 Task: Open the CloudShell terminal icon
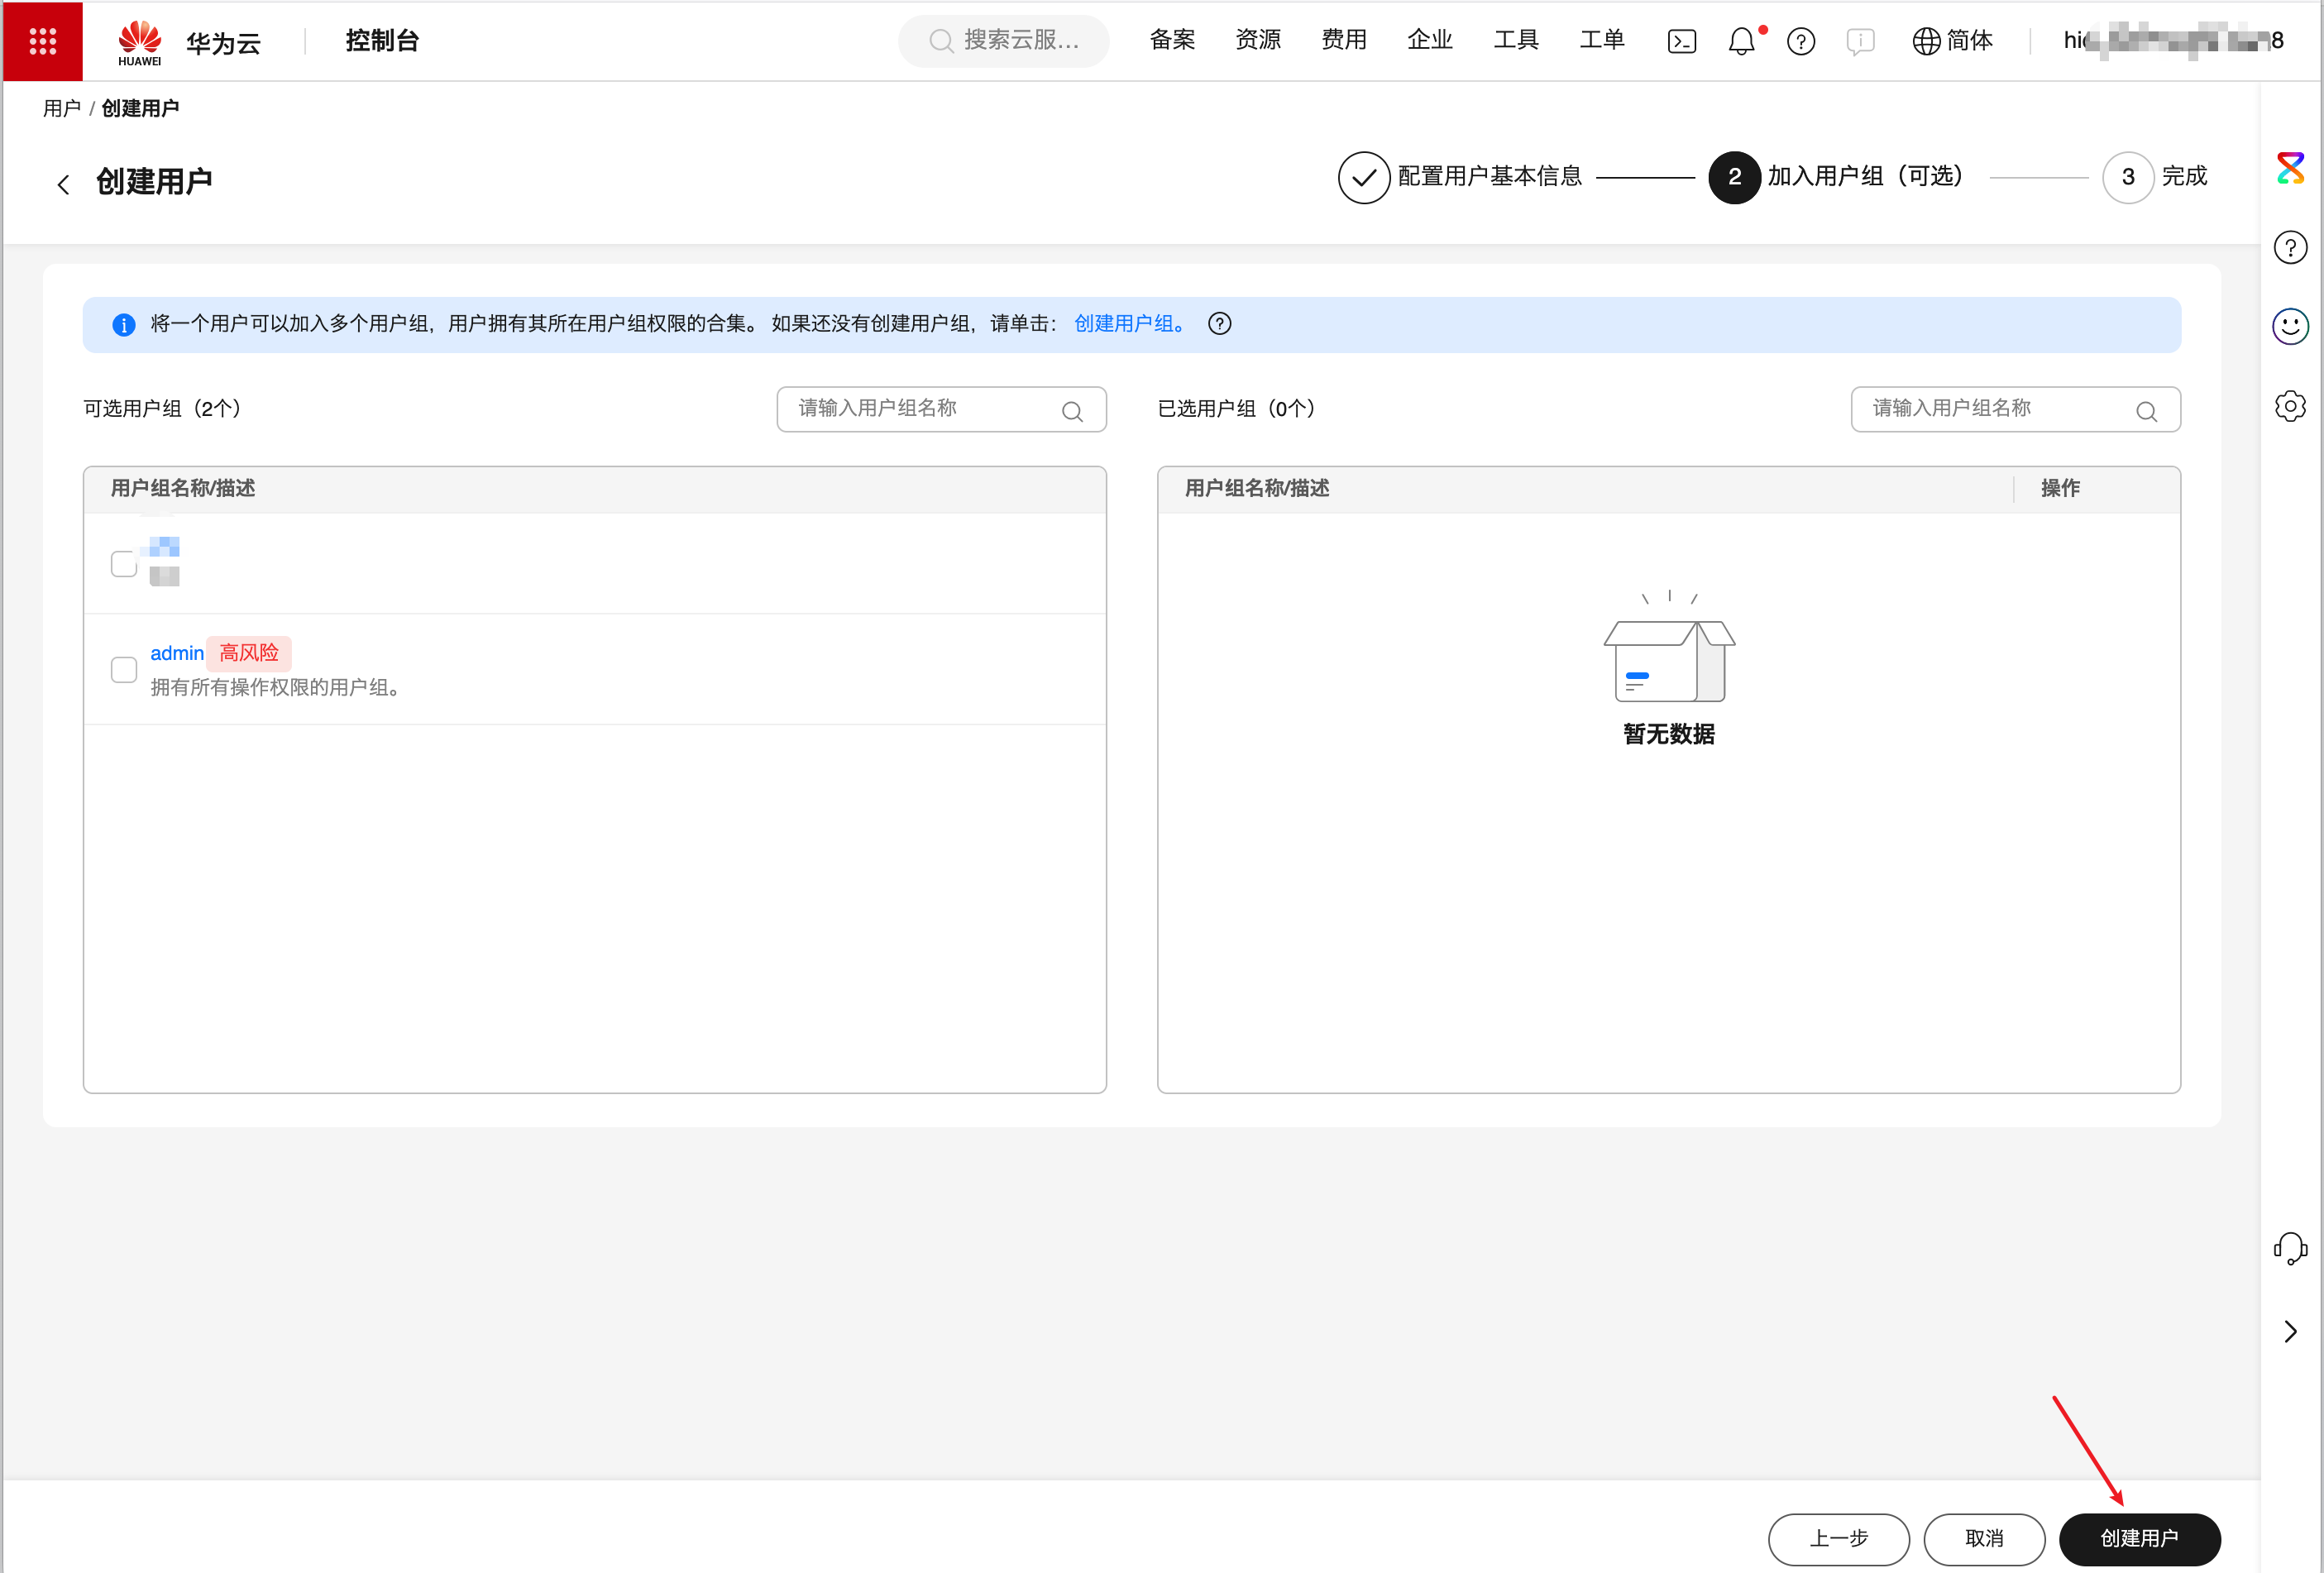tap(1681, 41)
